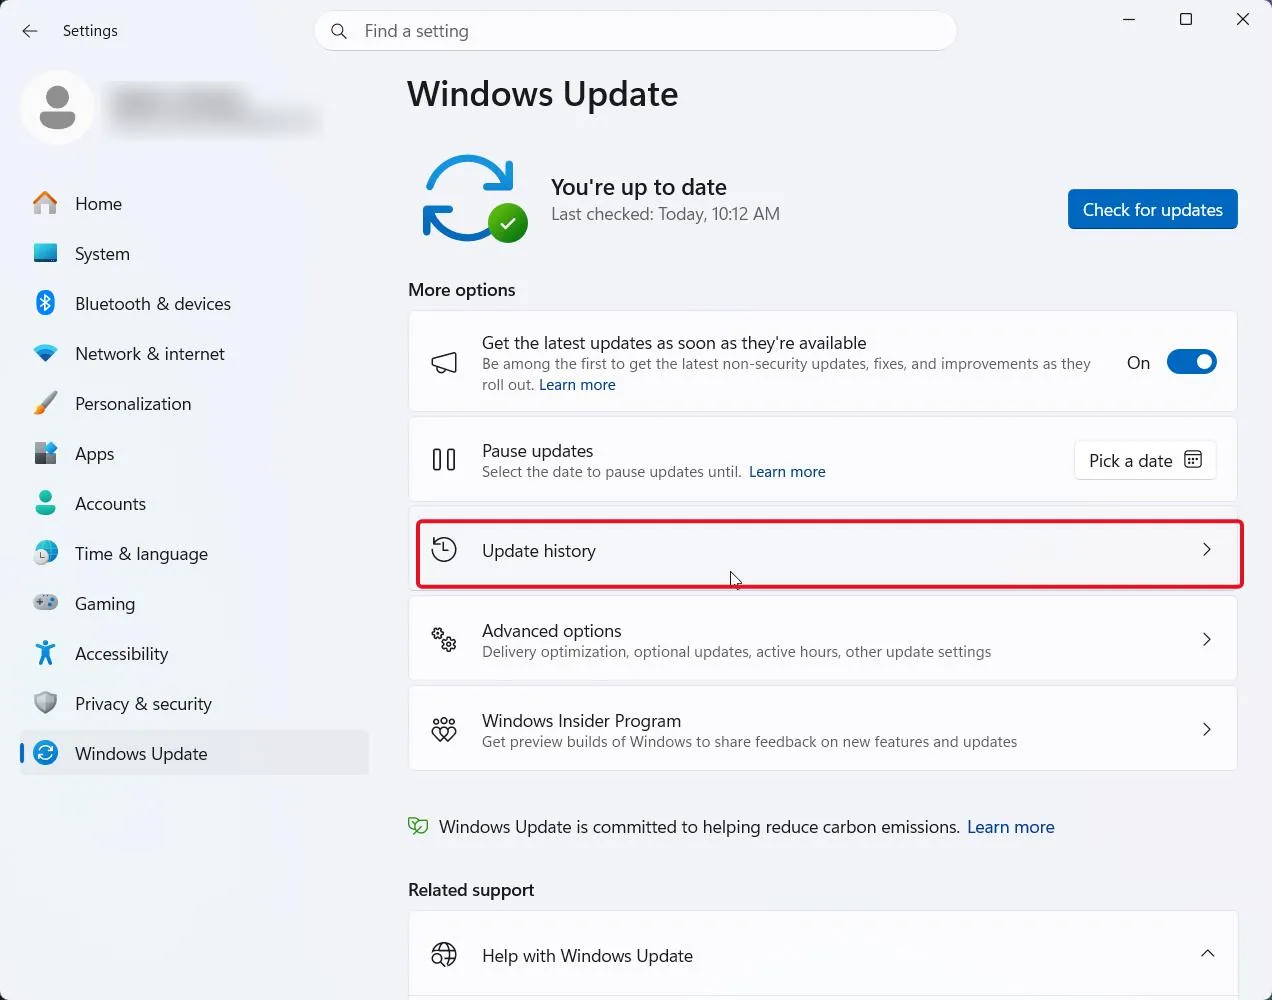Image resolution: width=1272 pixels, height=1000 pixels.
Task: Open Help with Windows Update row
Action: click(823, 955)
